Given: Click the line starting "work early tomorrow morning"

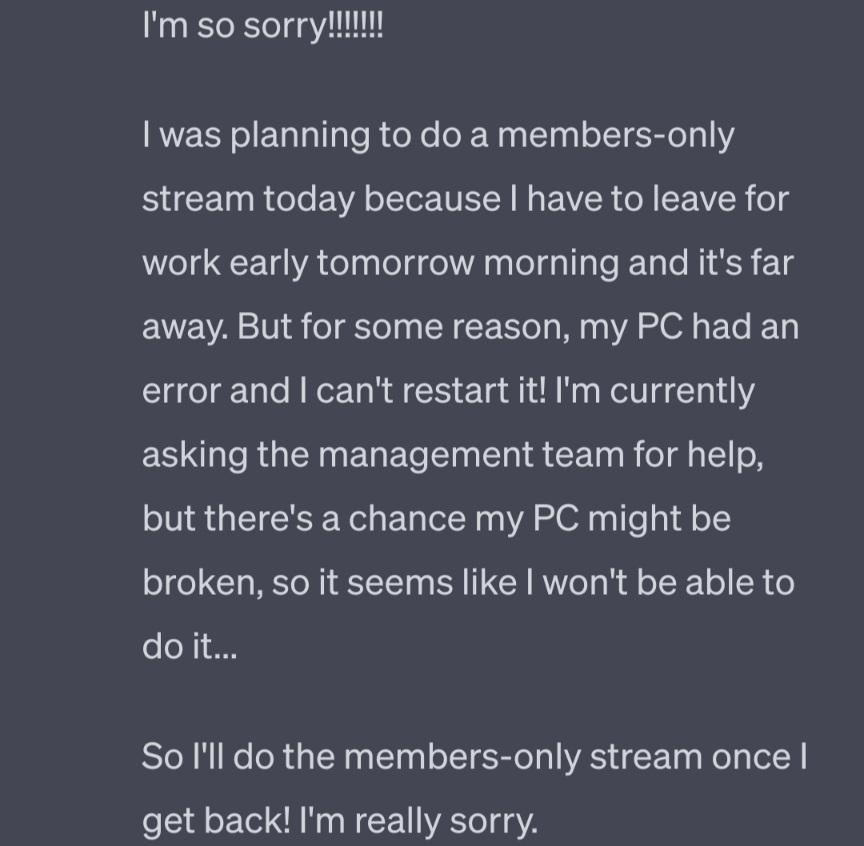Looking at the screenshot, I should 468,263.
